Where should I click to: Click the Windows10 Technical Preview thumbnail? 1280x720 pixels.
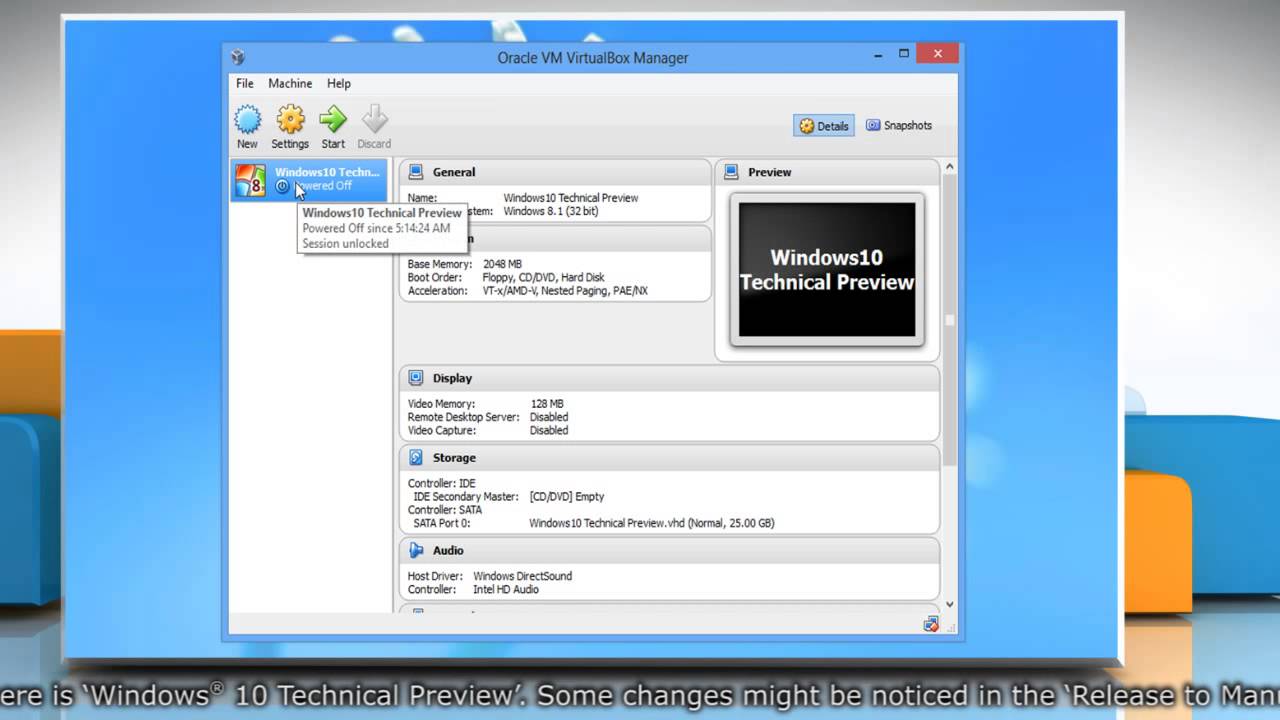point(827,270)
